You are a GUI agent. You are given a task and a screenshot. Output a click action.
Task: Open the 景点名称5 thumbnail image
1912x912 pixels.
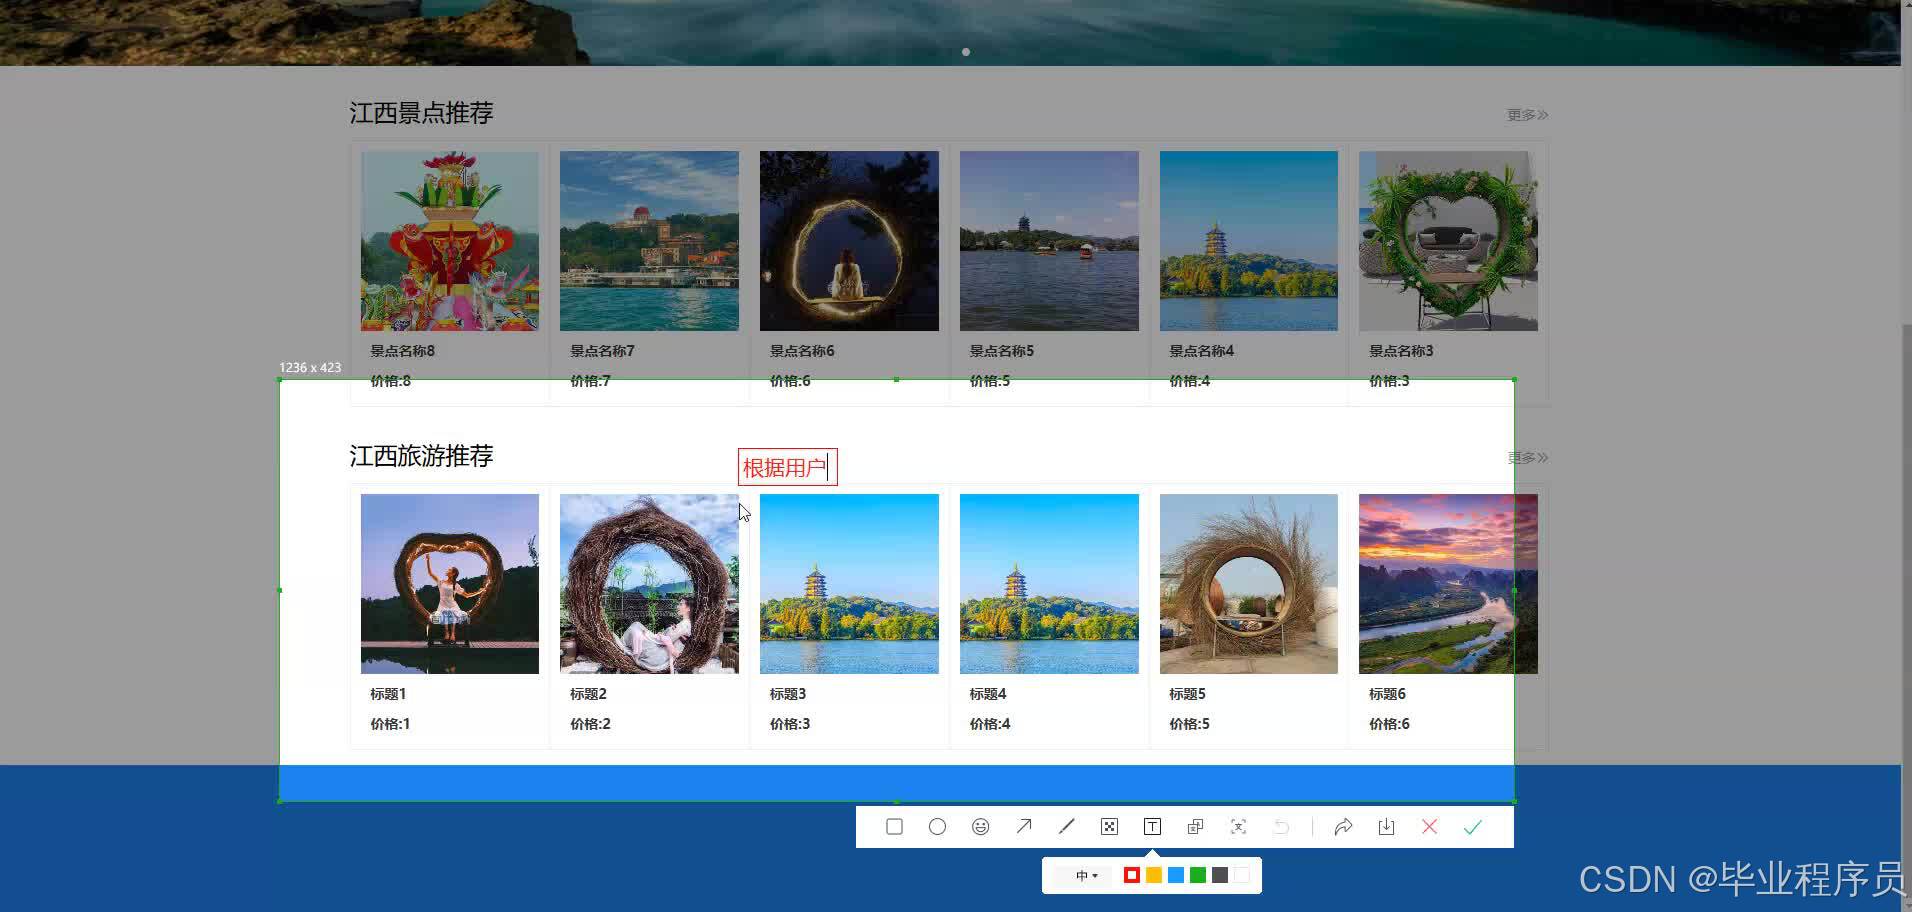[1049, 241]
